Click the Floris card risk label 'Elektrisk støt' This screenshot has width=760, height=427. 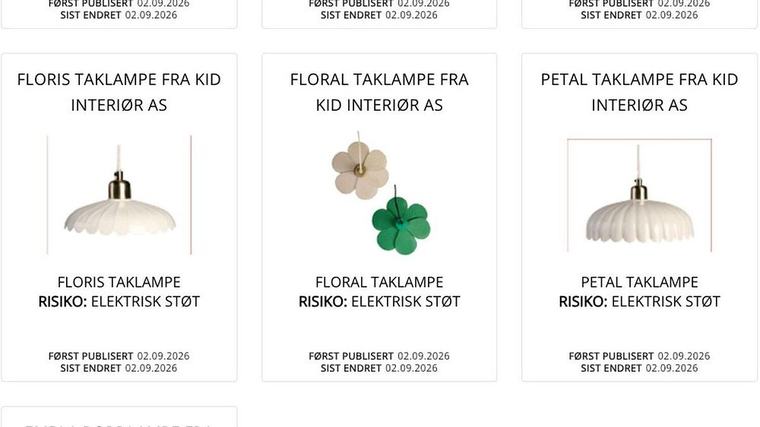[x=145, y=301]
